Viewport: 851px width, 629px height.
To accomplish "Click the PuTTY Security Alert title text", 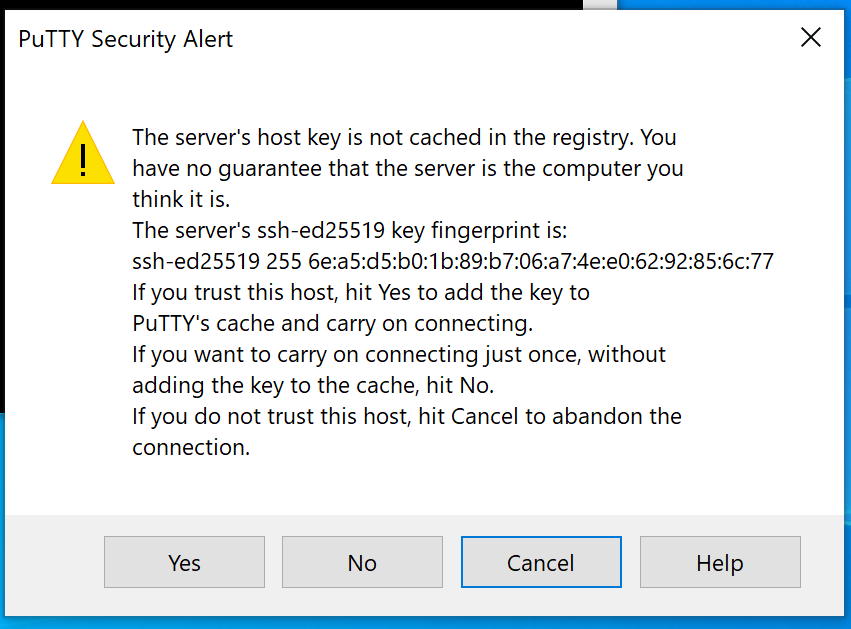I will 126,39.
